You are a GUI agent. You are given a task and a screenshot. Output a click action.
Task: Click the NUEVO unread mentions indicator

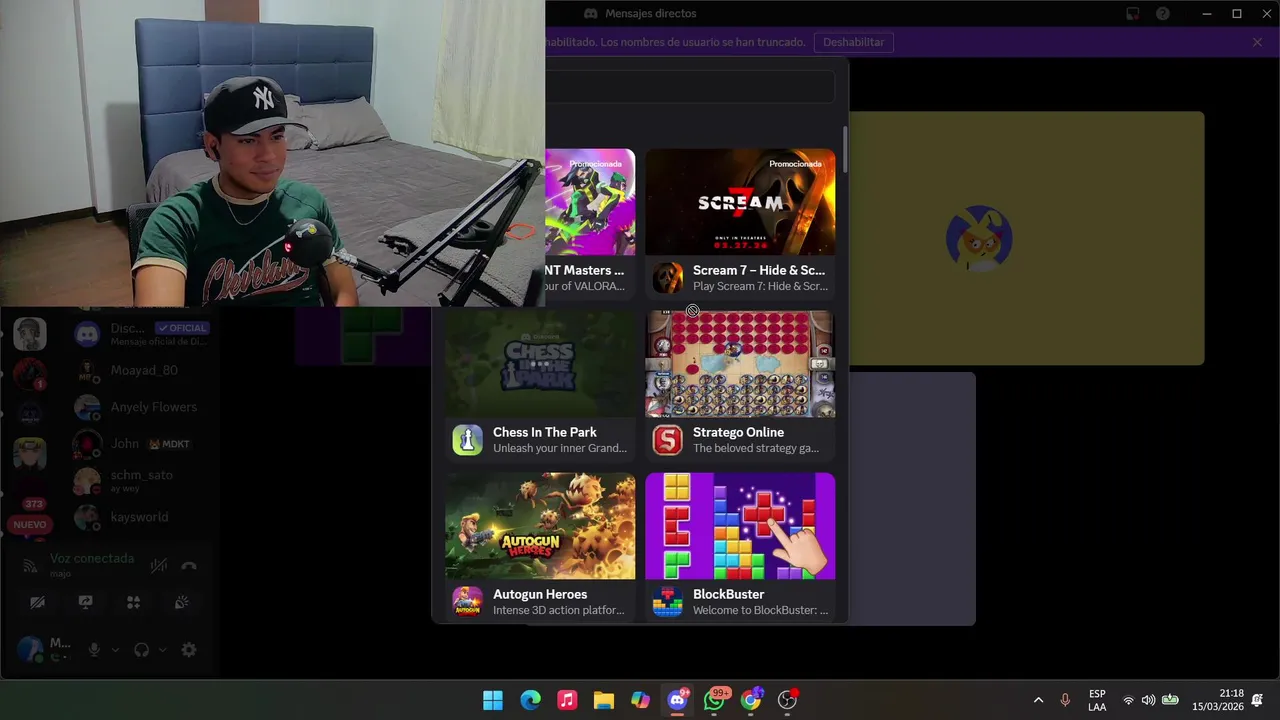30,524
